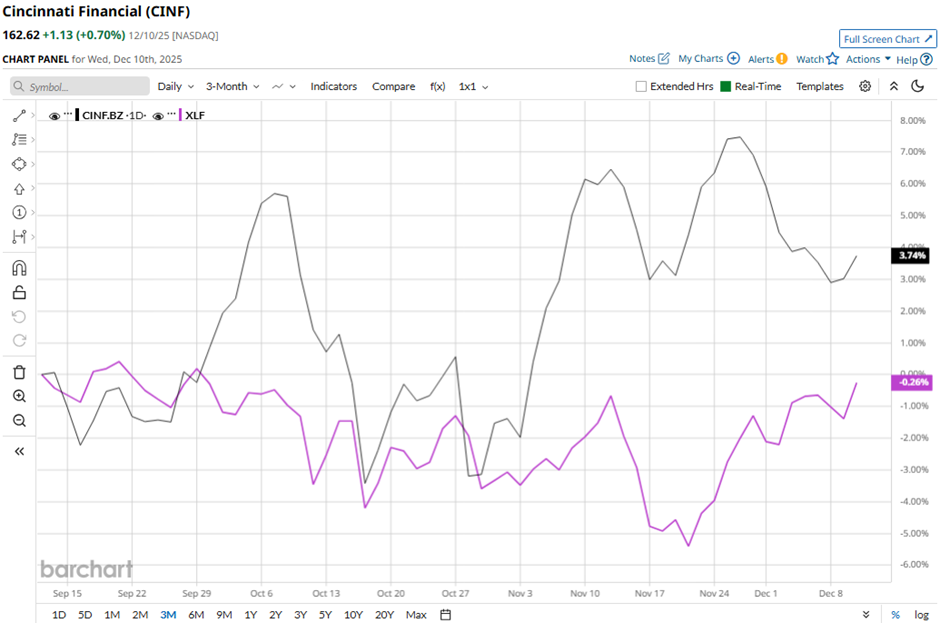Pick the numbered label tool
Screen dimensions: 940x623
tap(19, 212)
